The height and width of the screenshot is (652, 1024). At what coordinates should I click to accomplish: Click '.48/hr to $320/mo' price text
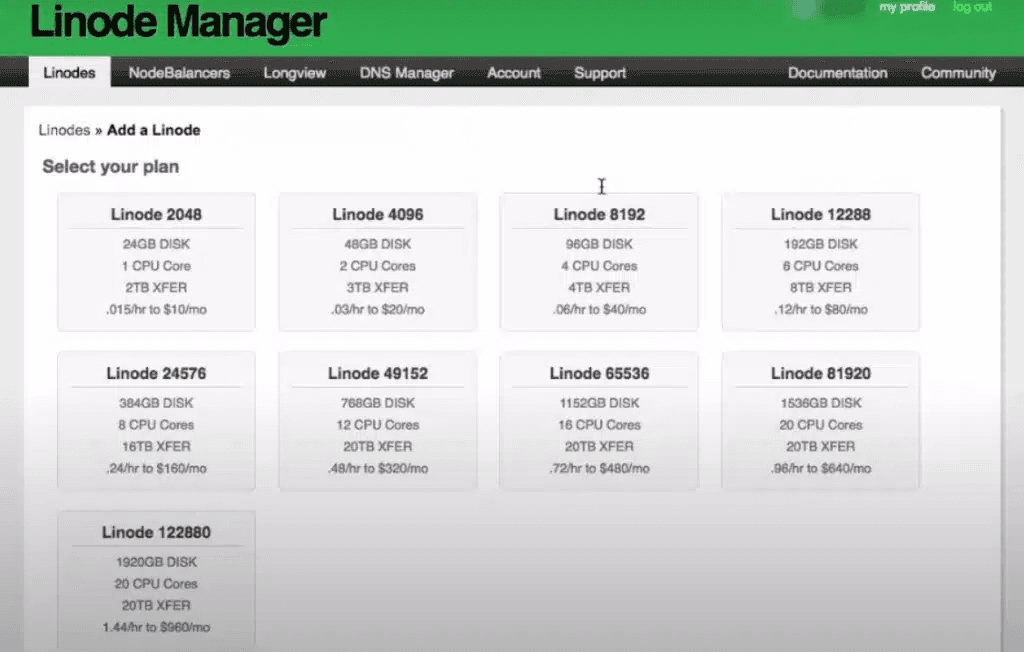coord(377,468)
